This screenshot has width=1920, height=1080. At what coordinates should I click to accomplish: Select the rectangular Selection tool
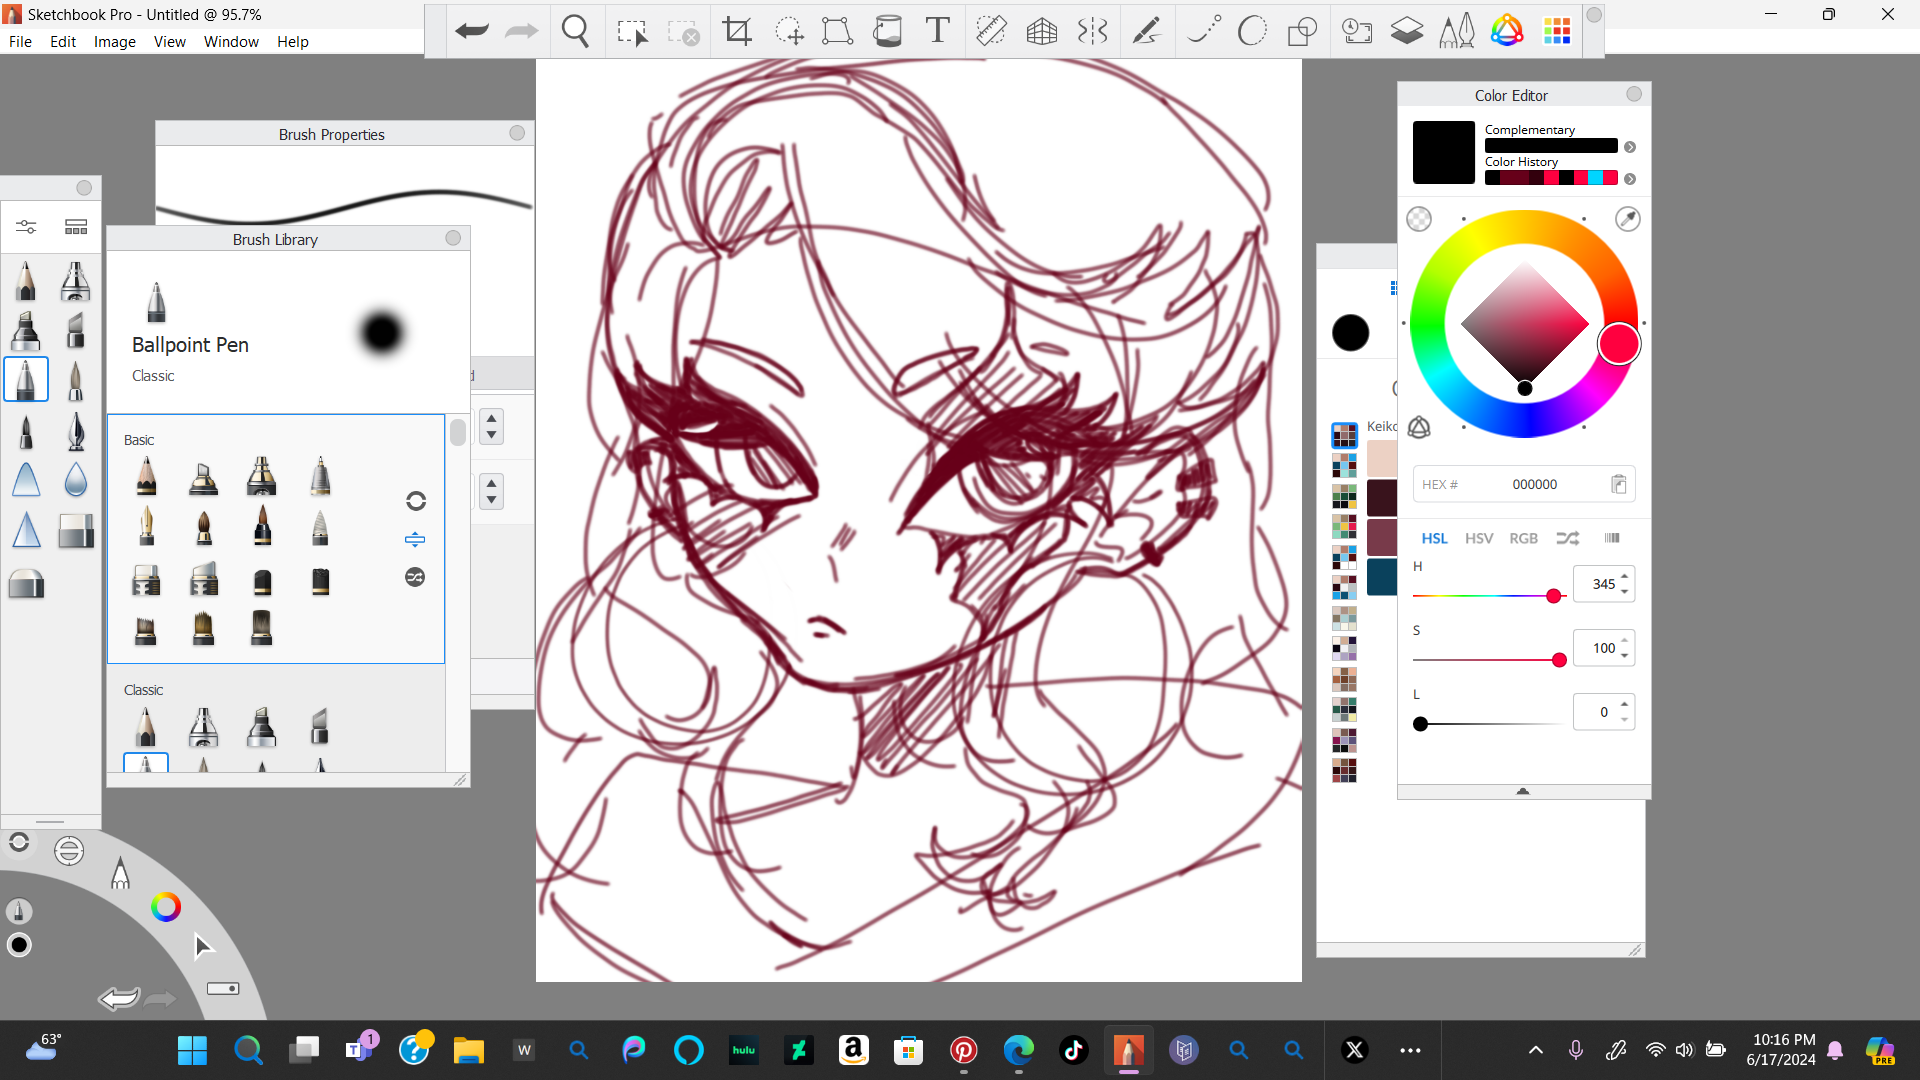pos(632,32)
